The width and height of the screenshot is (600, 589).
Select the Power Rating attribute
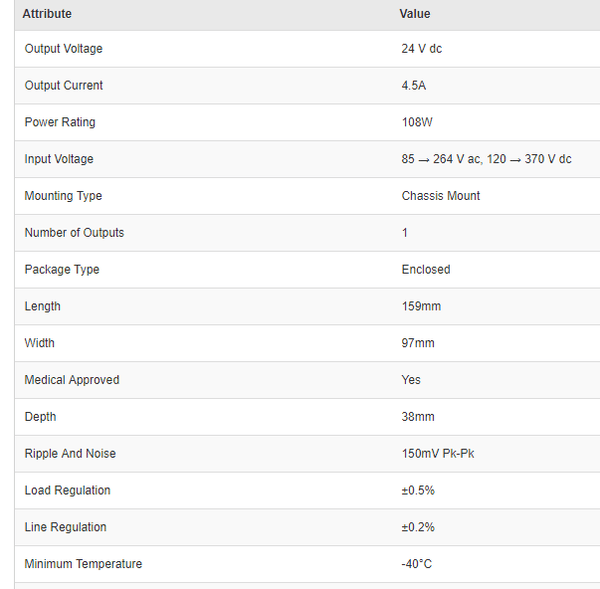click(60, 123)
